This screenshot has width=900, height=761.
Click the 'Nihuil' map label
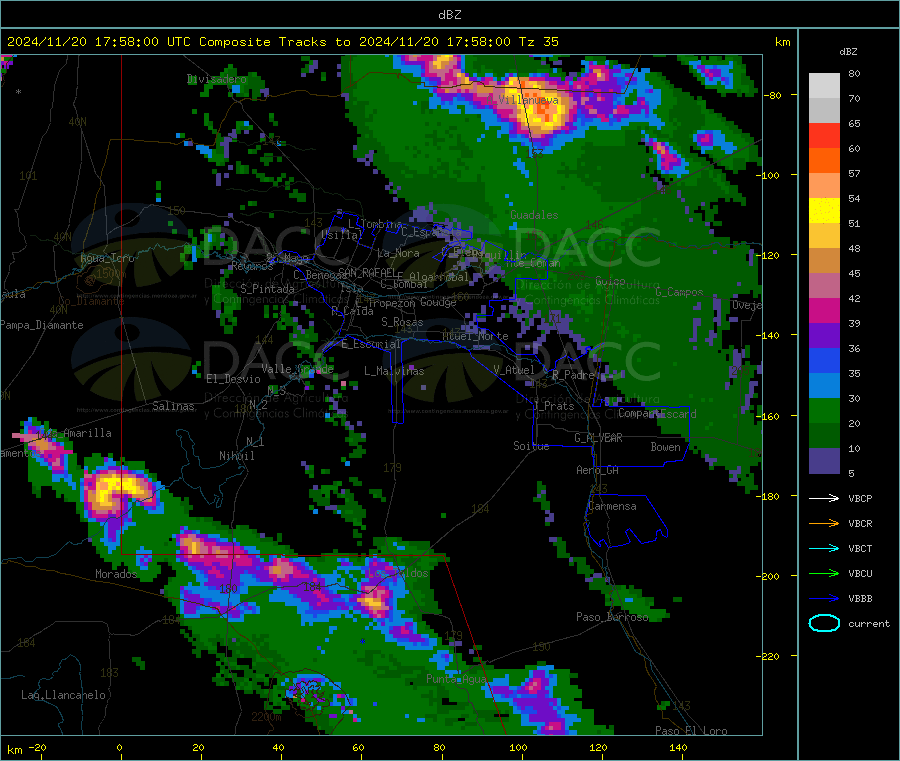coord(237,456)
